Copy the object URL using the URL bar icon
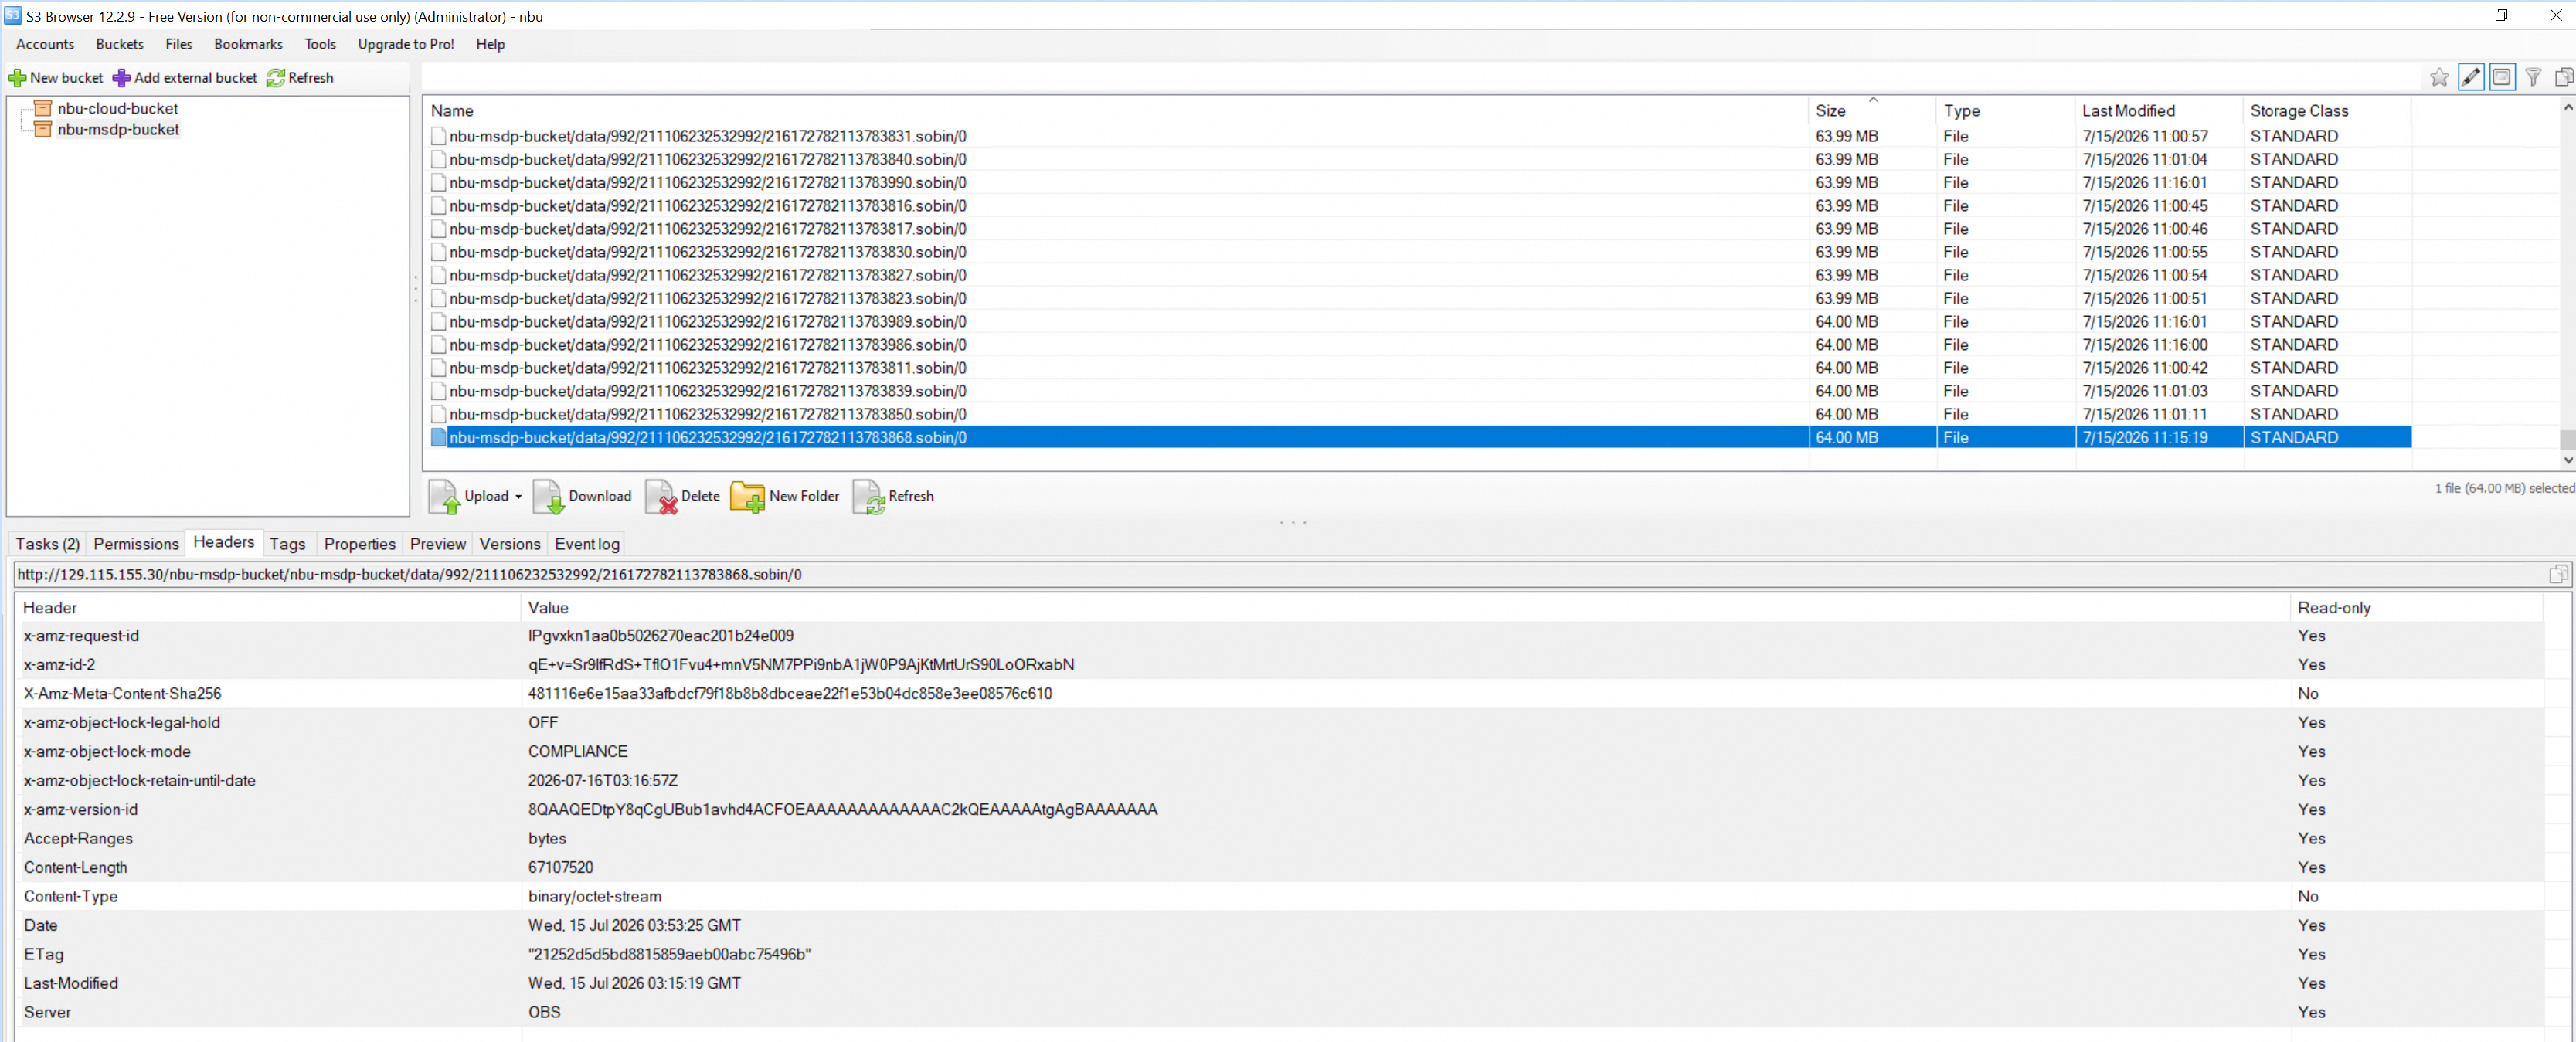This screenshot has height=1042, width=2576. [2558, 574]
